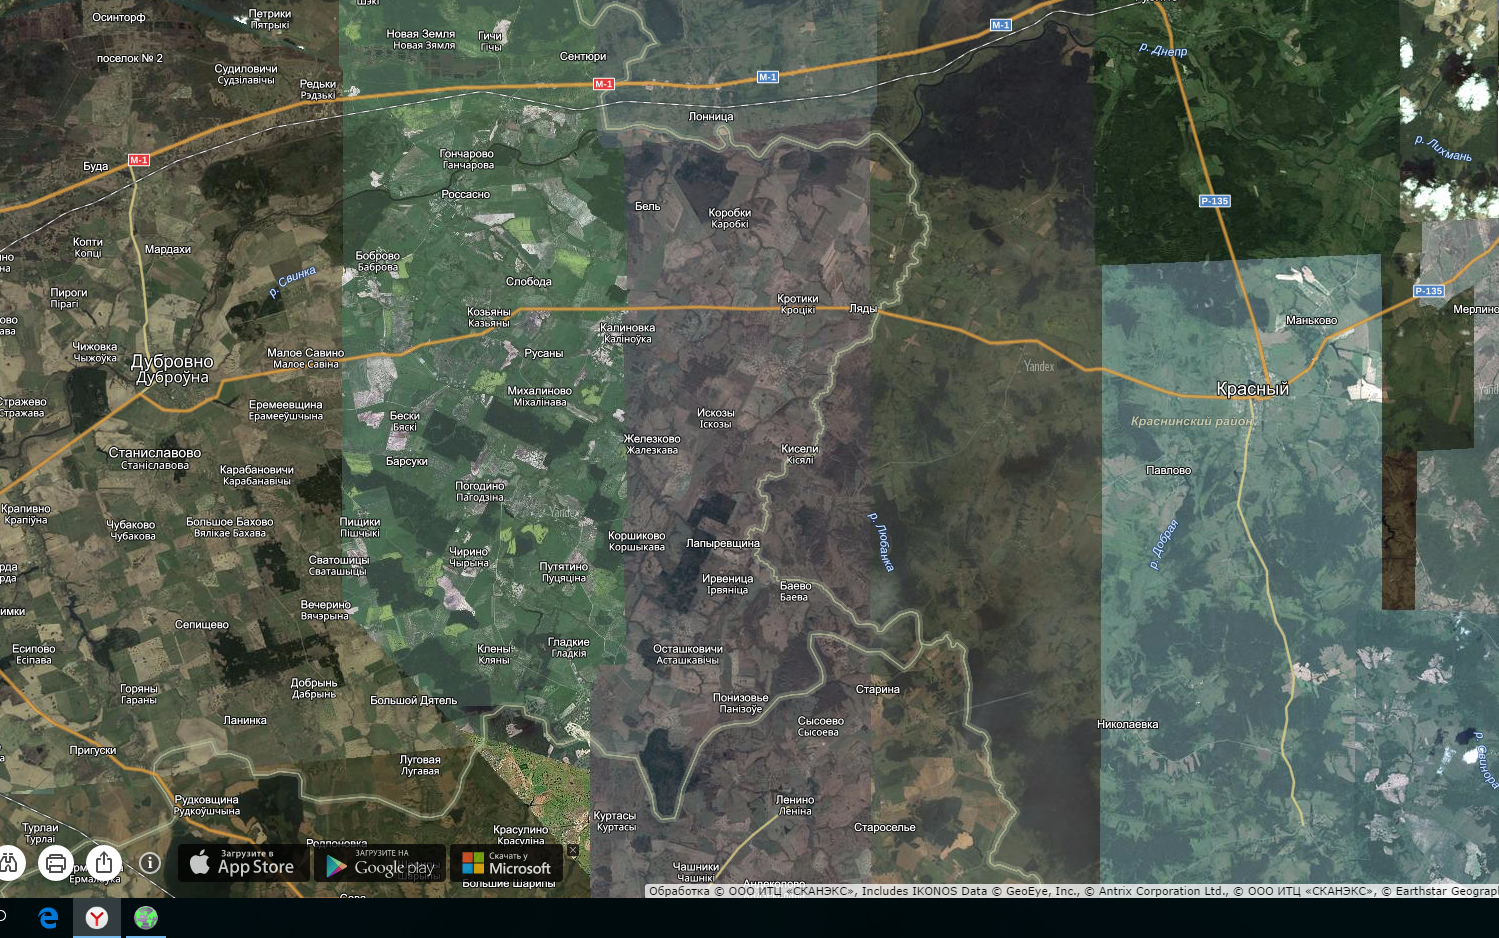Click the Ляды village label

pyautogui.click(x=863, y=309)
